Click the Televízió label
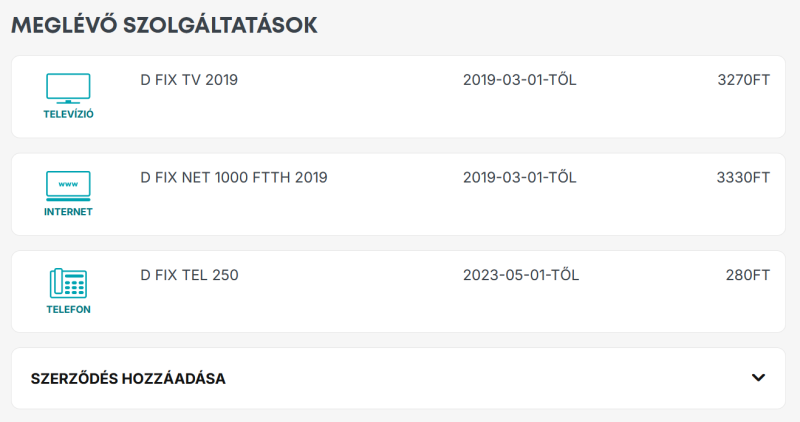This screenshot has width=800, height=422. [x=68, y=114]
